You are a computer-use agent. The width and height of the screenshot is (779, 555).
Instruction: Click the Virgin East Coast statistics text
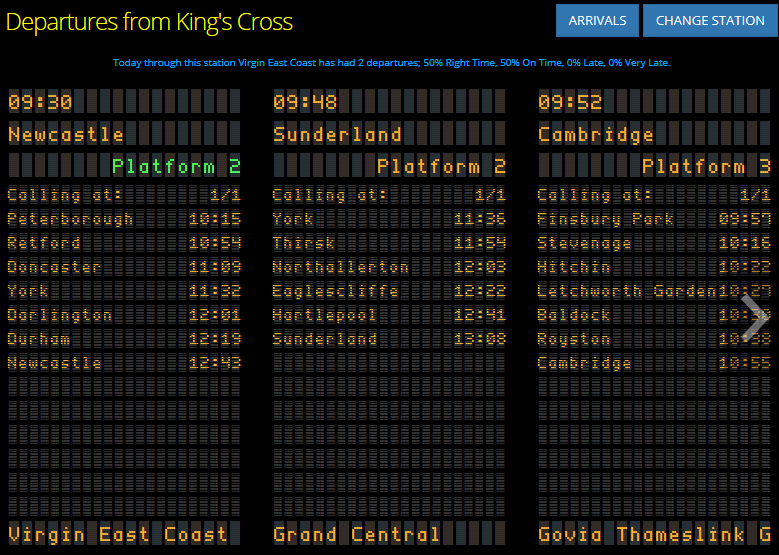(x=392, y=63)
